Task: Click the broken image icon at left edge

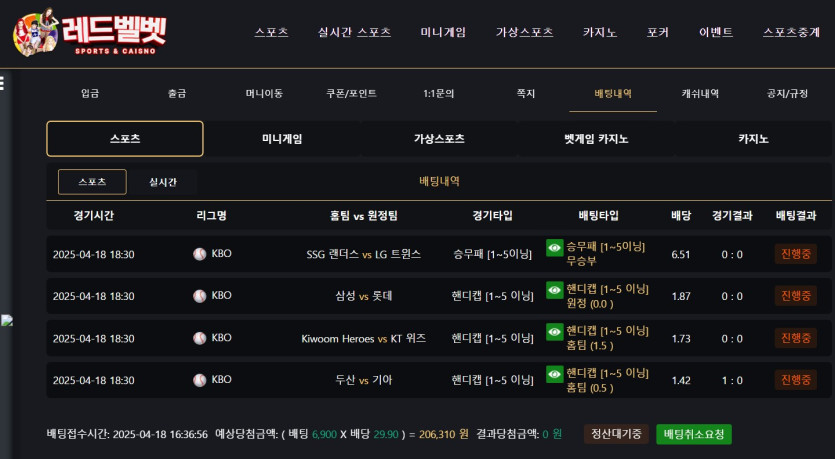Action: [7, 320]
